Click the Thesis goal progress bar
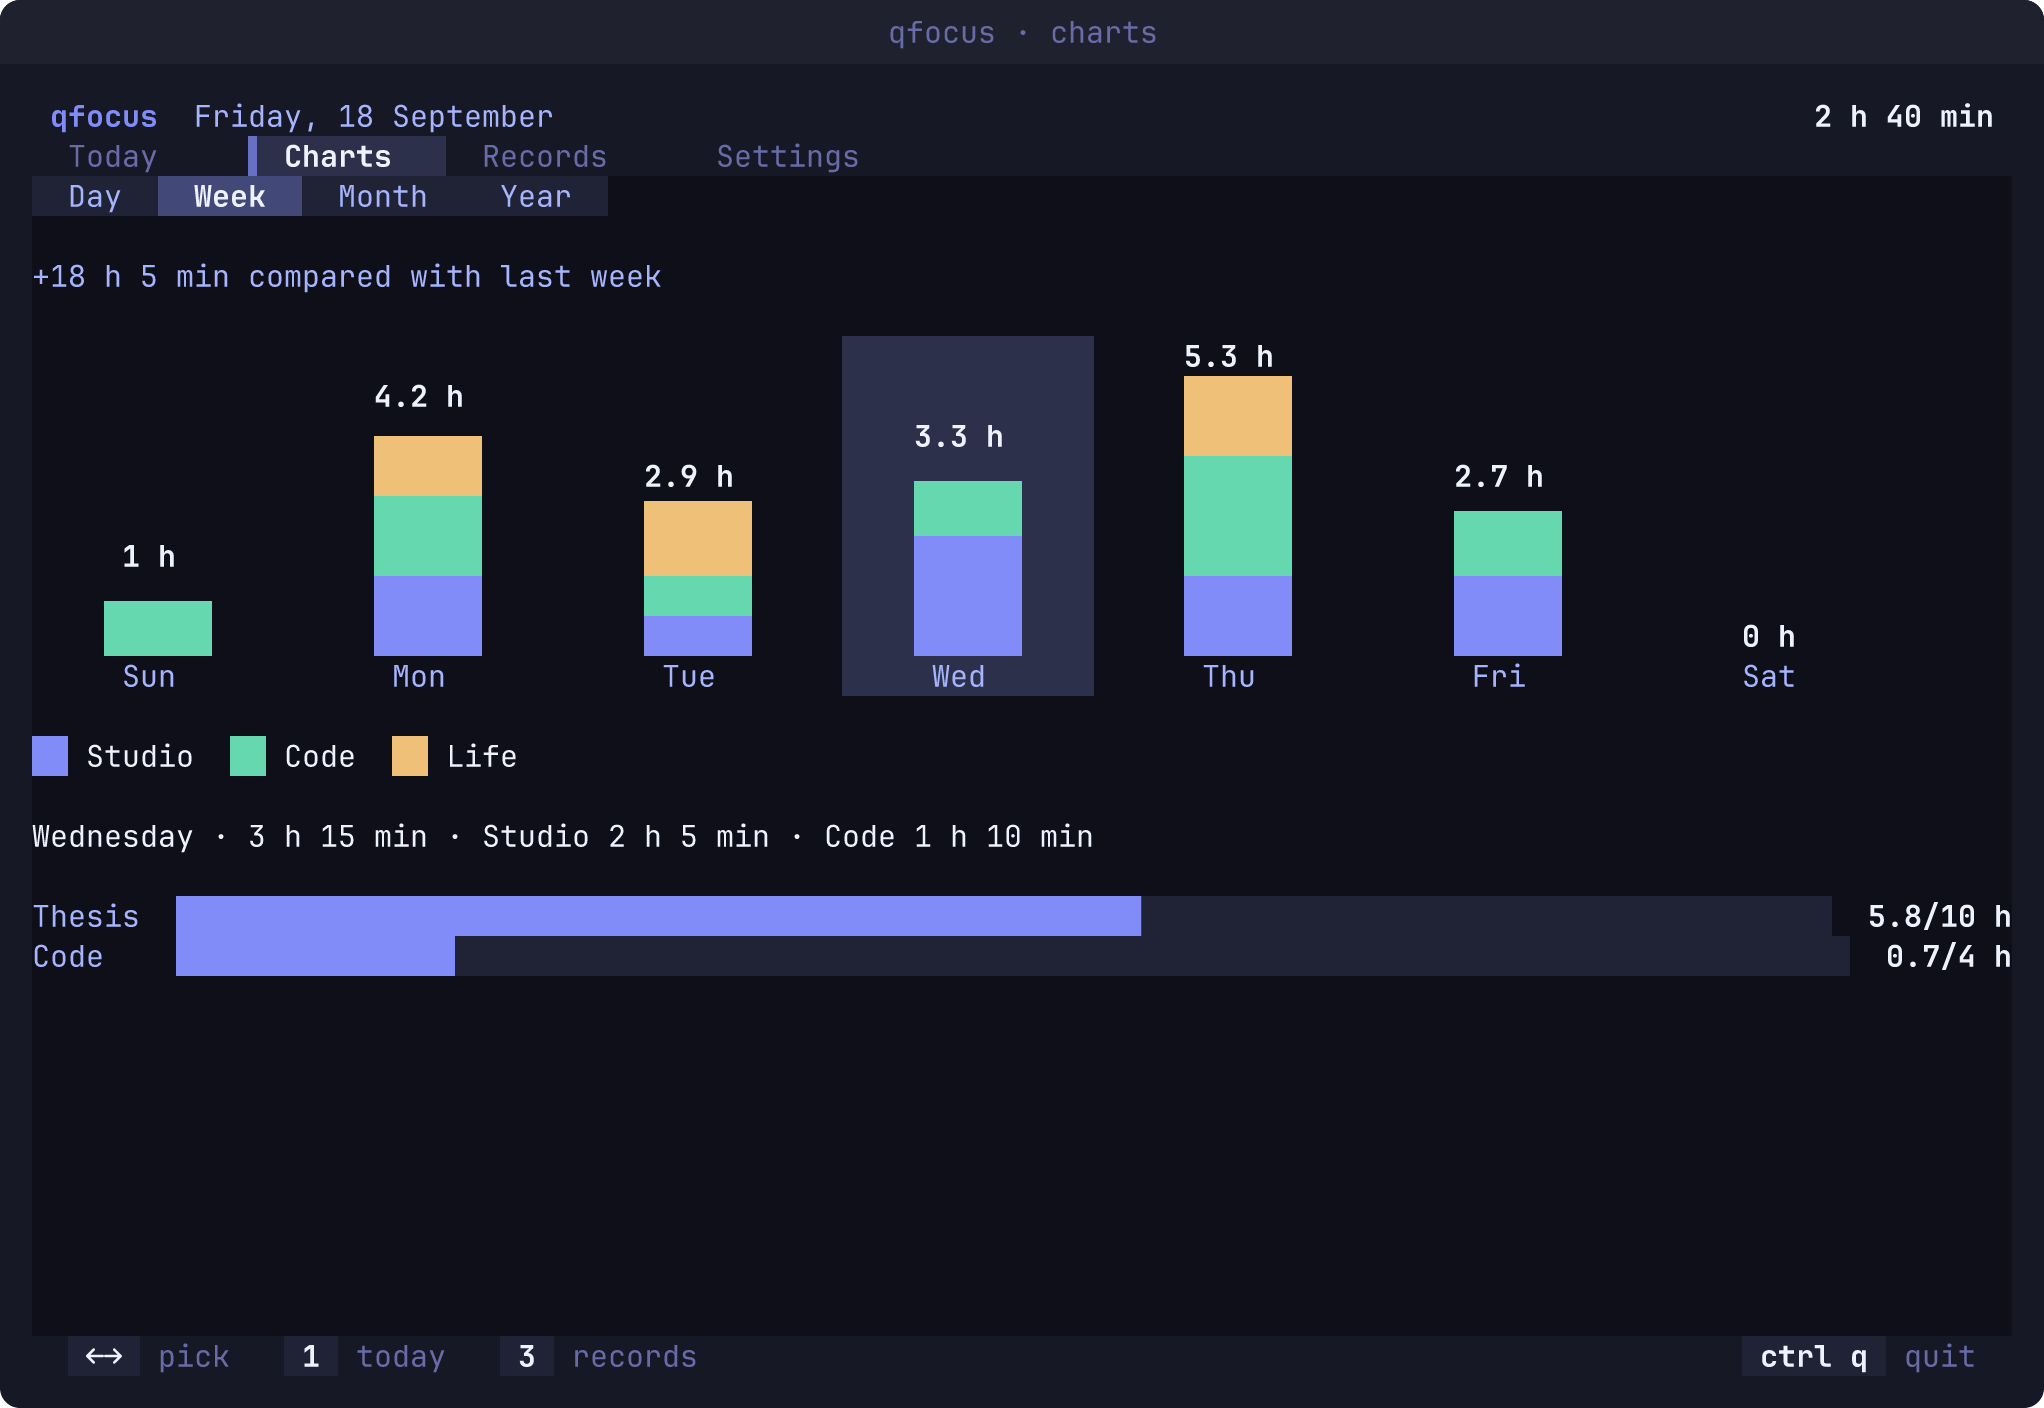Image resolution: width=2044 pixels, height=1408 pixels. (1004, 916)
